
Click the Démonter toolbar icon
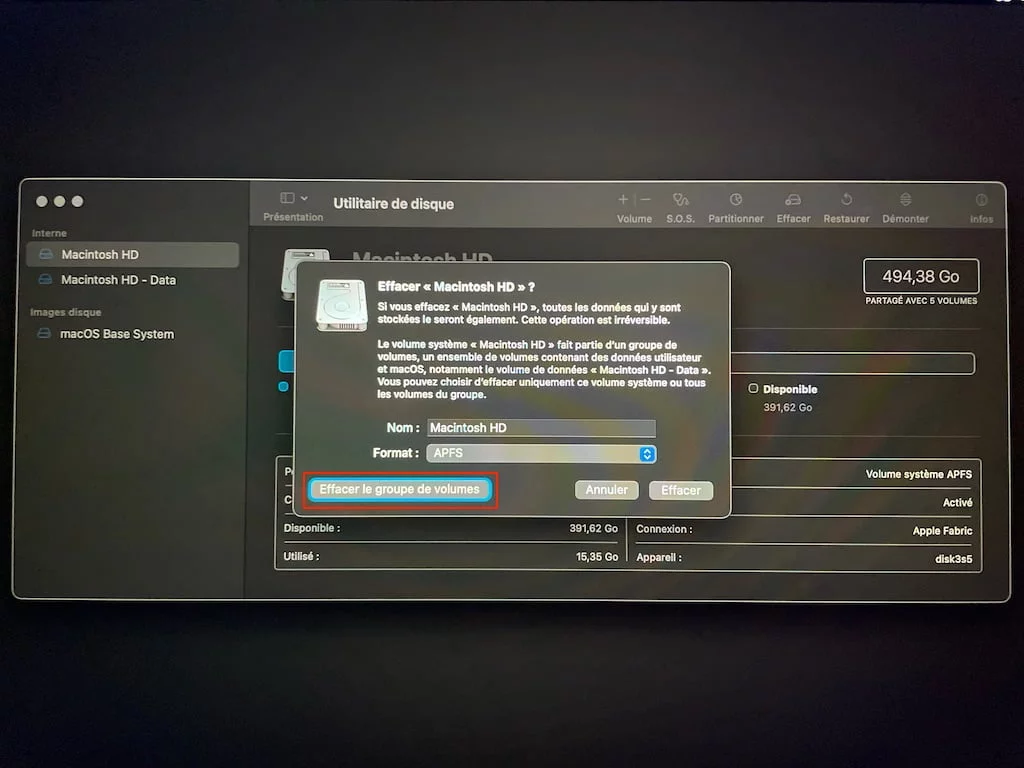pyautogui.click(x=905, y=199)
